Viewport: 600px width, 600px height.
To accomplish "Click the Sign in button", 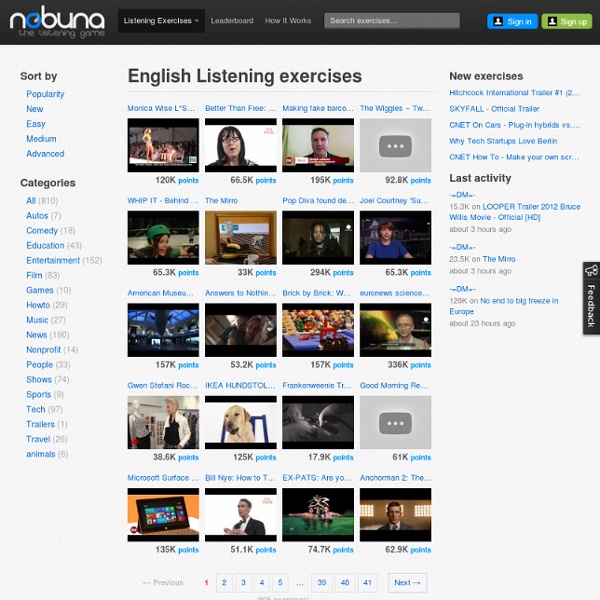I will click(512, 21).
